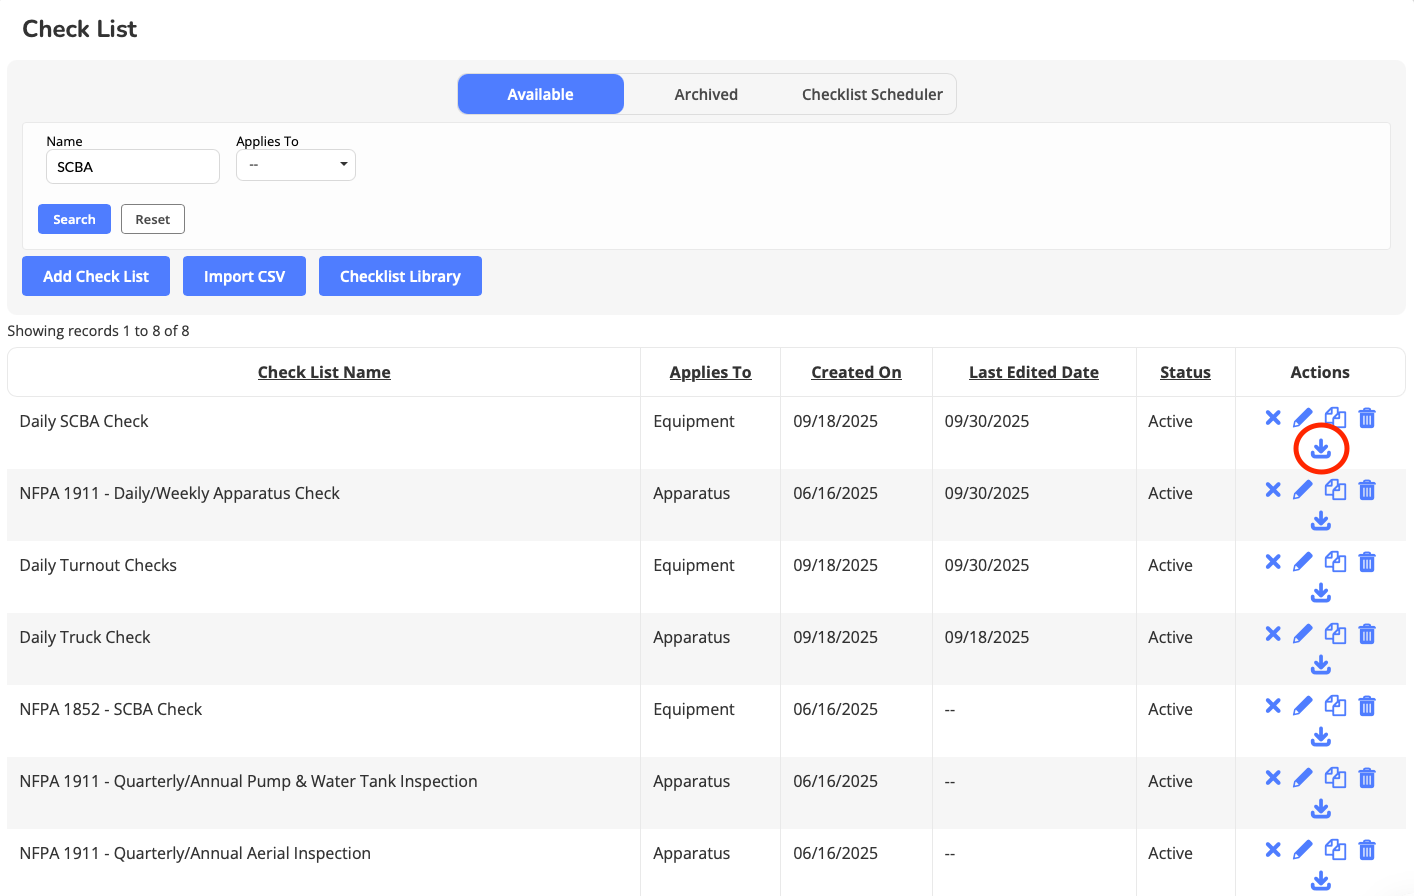Sort by Check List Name column
Image resolution: width=1414 pixels, height=896 pixels.
pyautogui.click(x=324, y=372)
